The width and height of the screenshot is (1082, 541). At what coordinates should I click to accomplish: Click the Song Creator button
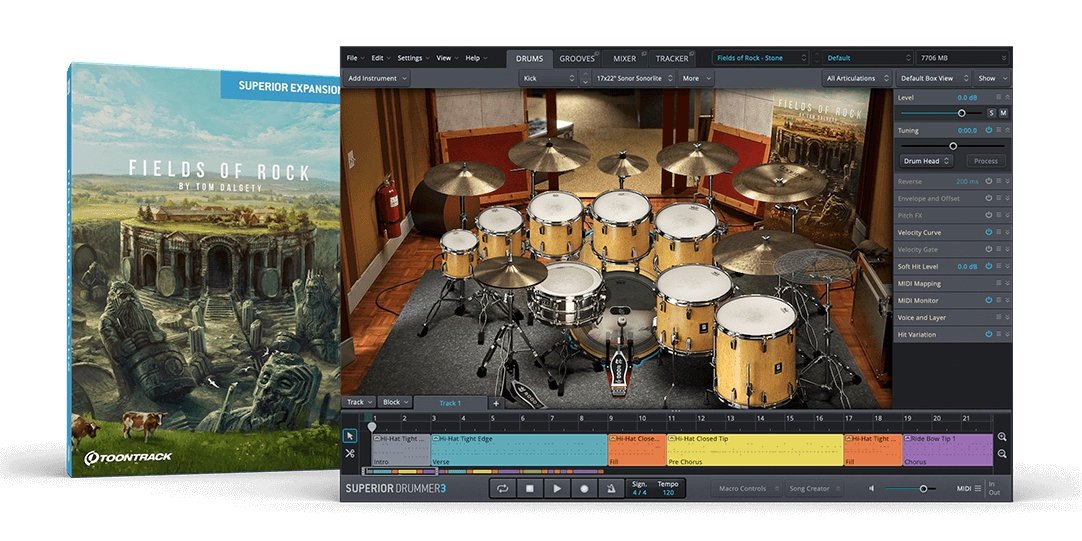[810, 489]
